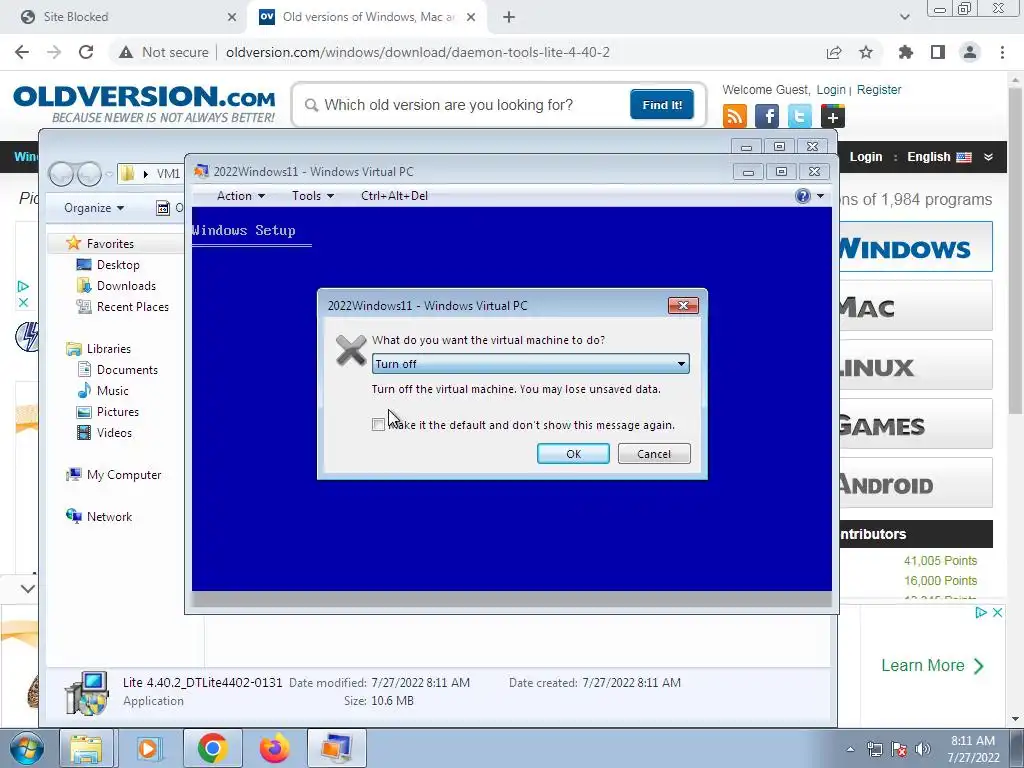
Task: Click Chrome browser back arrow
Action: (22, 52)
